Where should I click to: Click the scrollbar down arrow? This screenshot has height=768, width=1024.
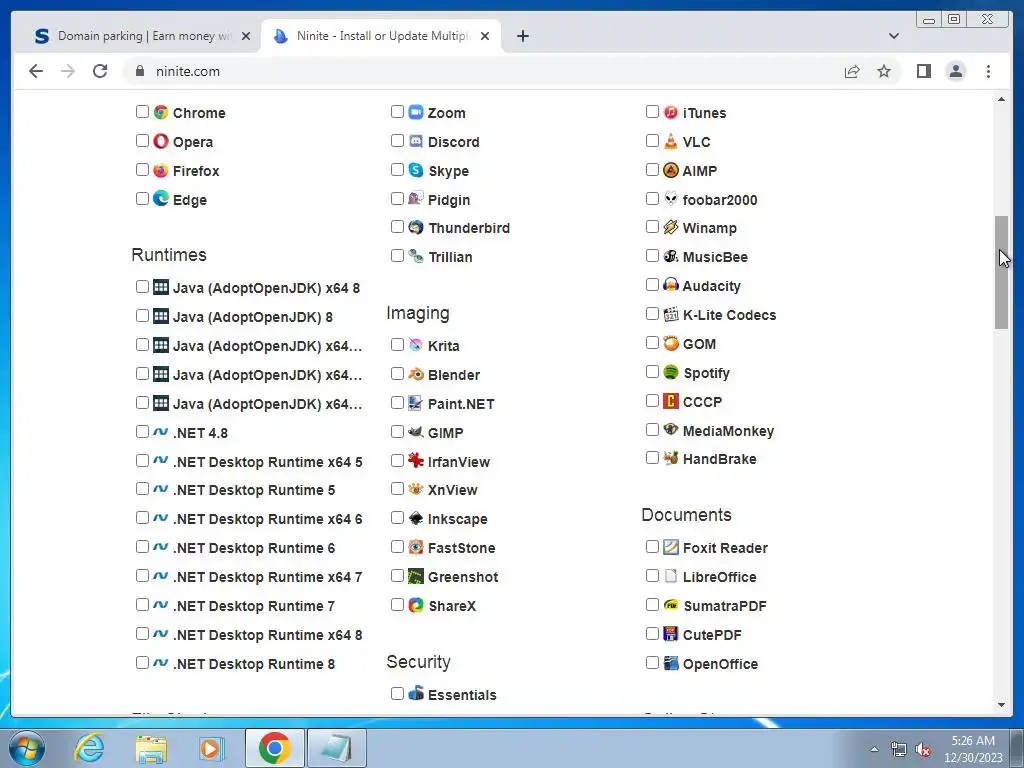[1001, 705]
